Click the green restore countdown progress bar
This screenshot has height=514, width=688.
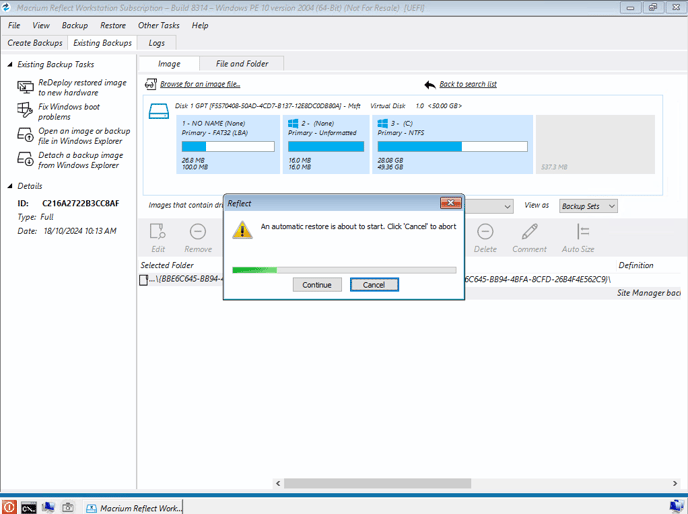pos(344,270)
